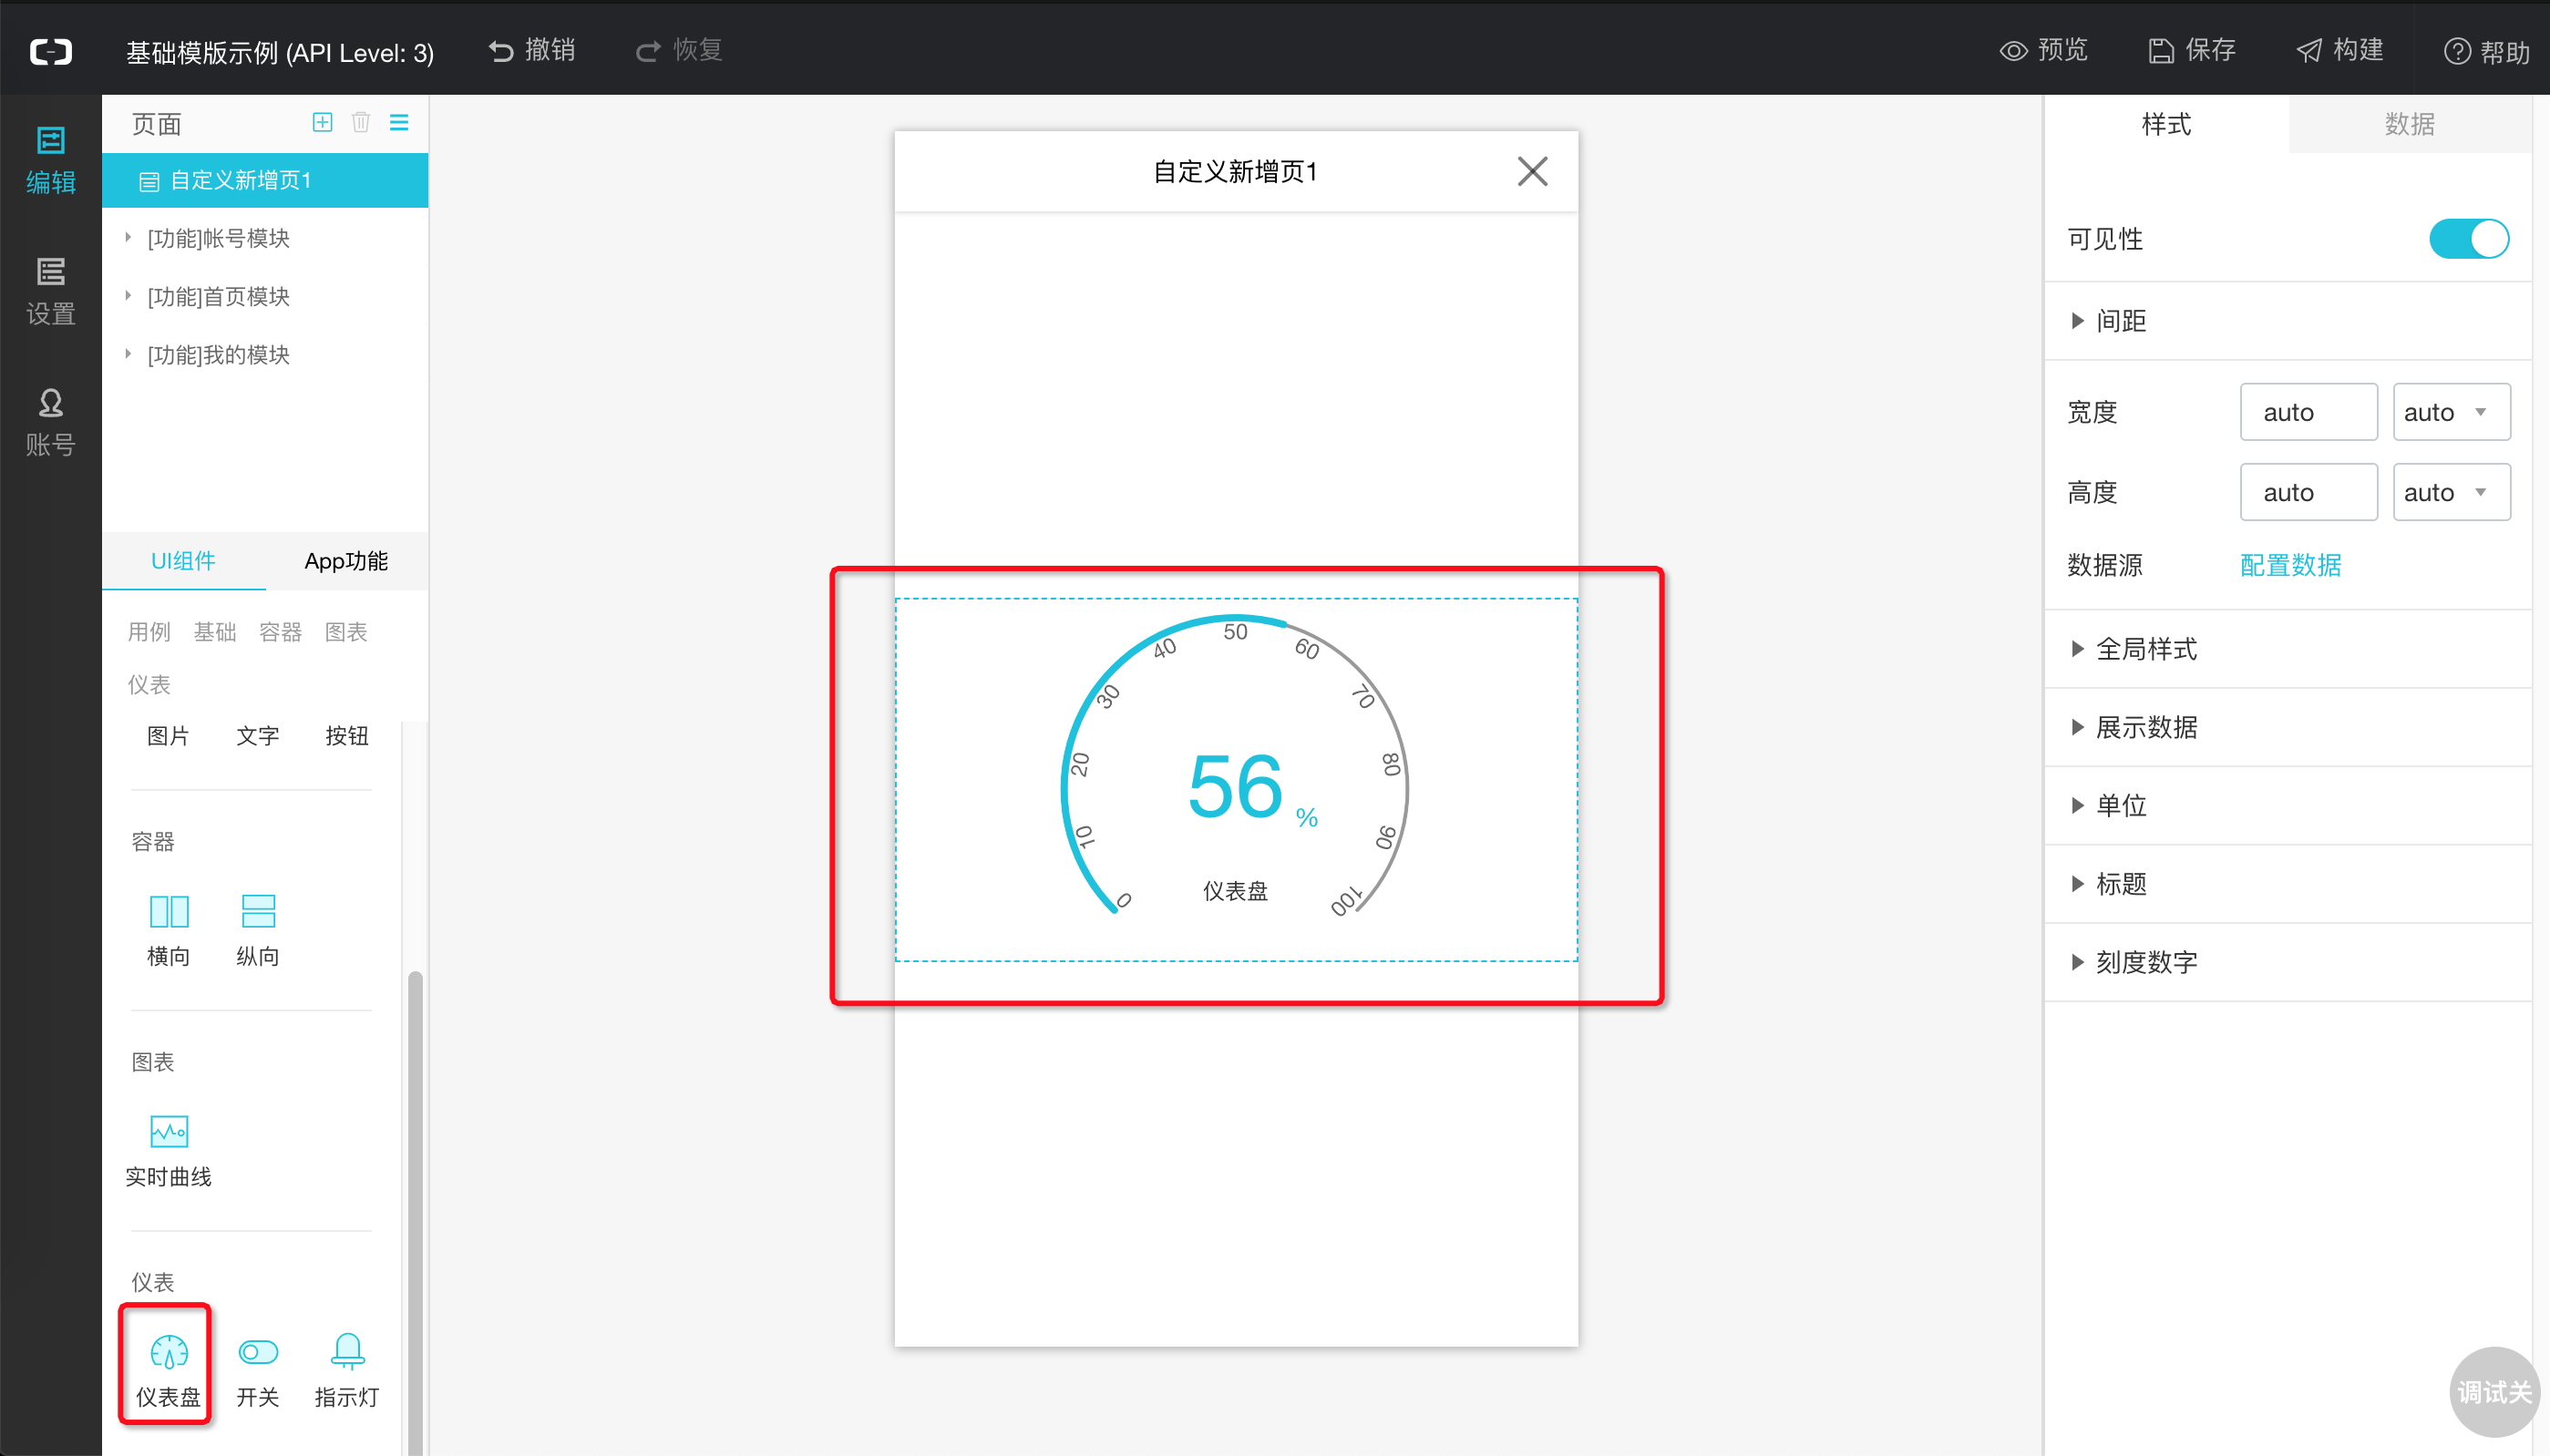This screenshot has width=2550, height=1456.
Task: Open the 编辑 editor sidebar section
Action: click(50, 160)
